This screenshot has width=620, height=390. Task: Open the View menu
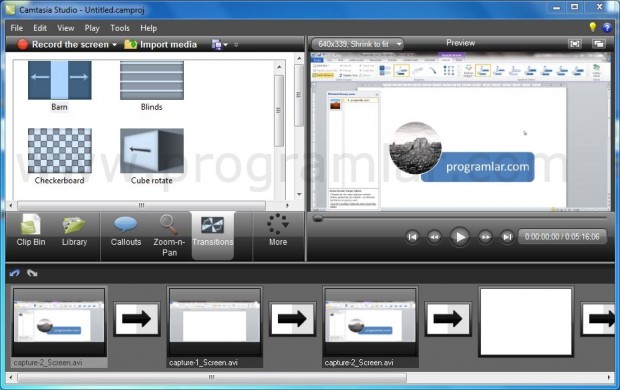coord(66,28)
